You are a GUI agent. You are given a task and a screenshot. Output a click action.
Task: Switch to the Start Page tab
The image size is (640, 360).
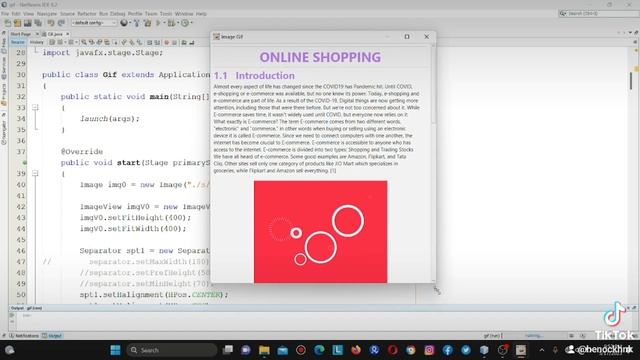(21, 34)
